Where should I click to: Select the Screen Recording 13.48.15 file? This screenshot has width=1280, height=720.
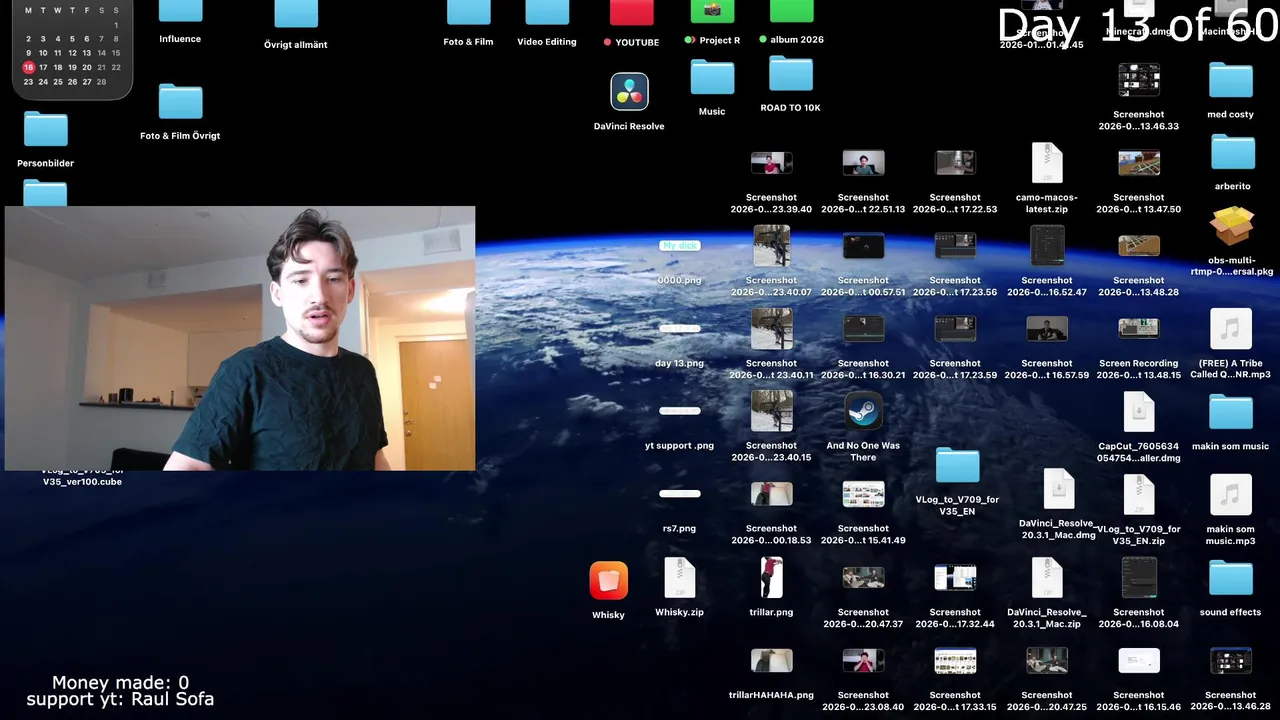point(1139,328)
